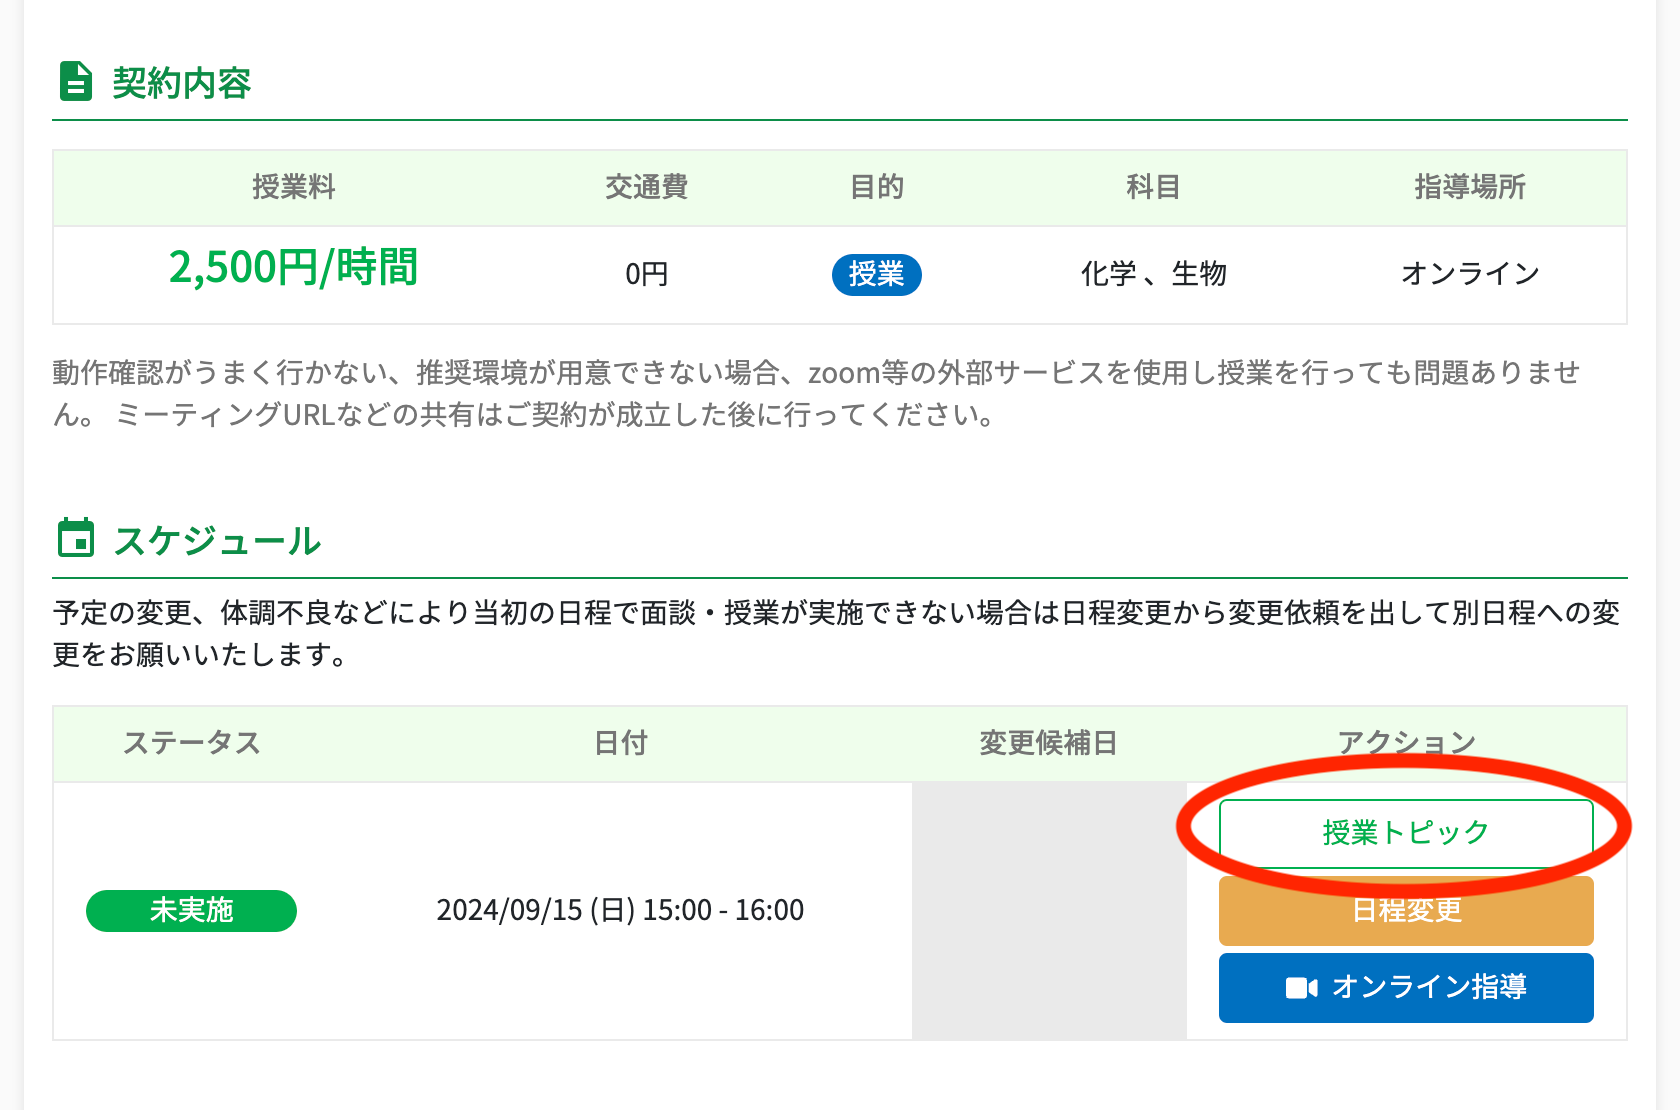Click the スケジュール section heading
The image size is (1680, 1110).
coord(217,541)
